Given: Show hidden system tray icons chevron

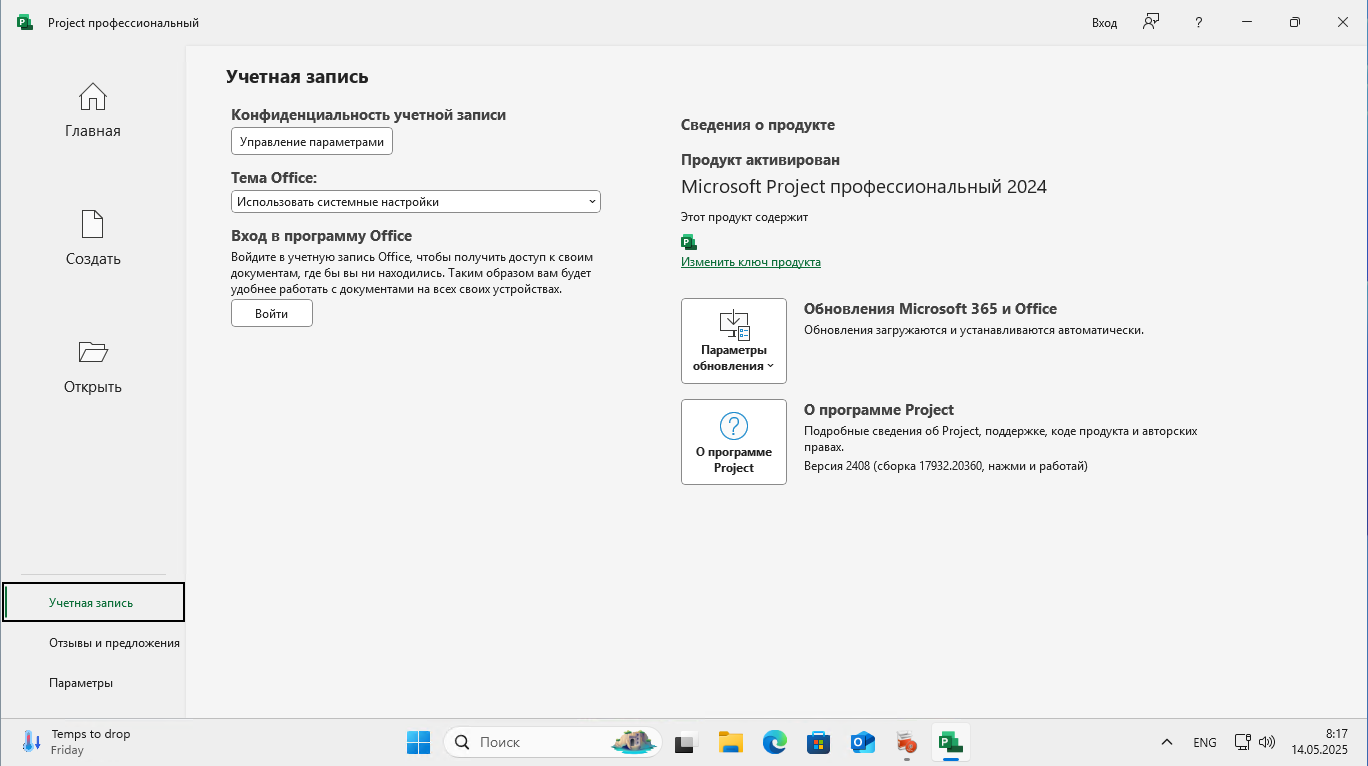Looking at the screenshot, I should click(1166, 743).
